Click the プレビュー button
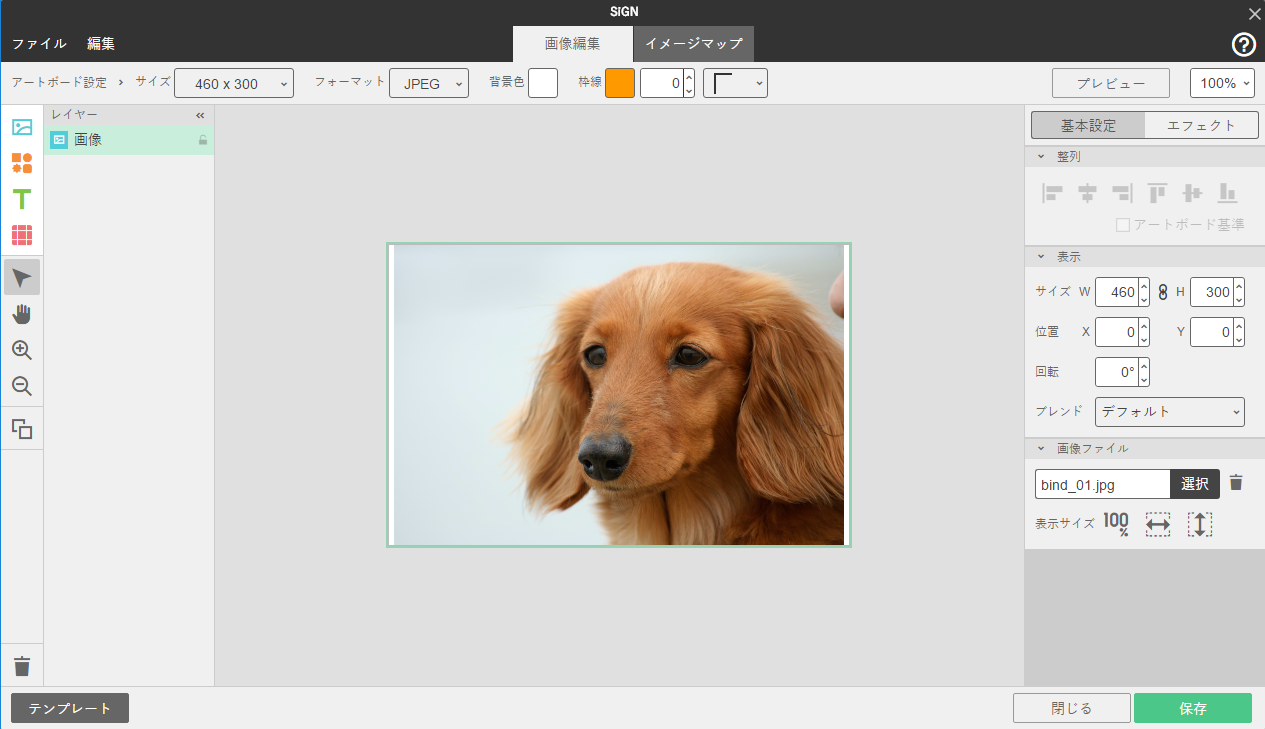1265x729 pixels. point(1111,83)
